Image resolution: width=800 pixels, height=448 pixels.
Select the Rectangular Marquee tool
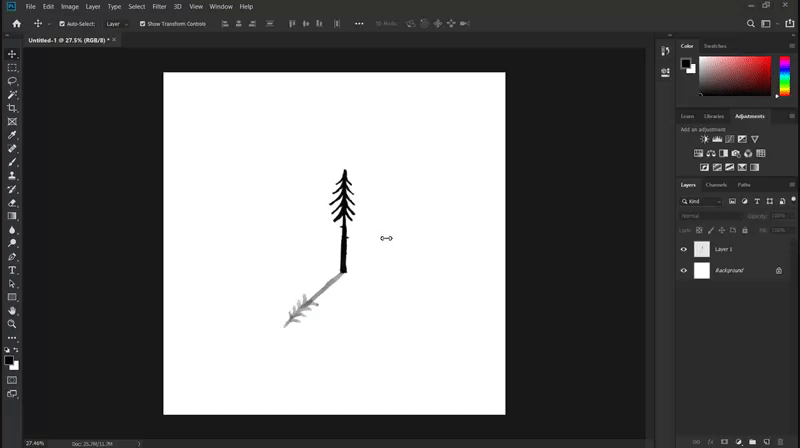[x=12, y=68]
